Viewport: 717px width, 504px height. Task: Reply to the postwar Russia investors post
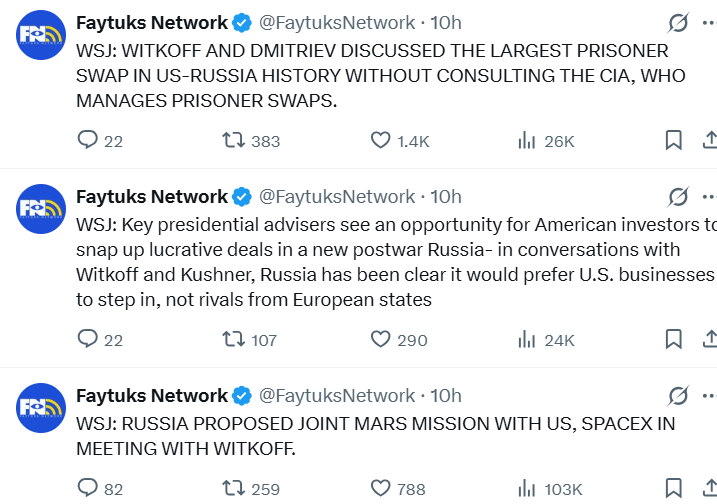(x=88, y=340)
